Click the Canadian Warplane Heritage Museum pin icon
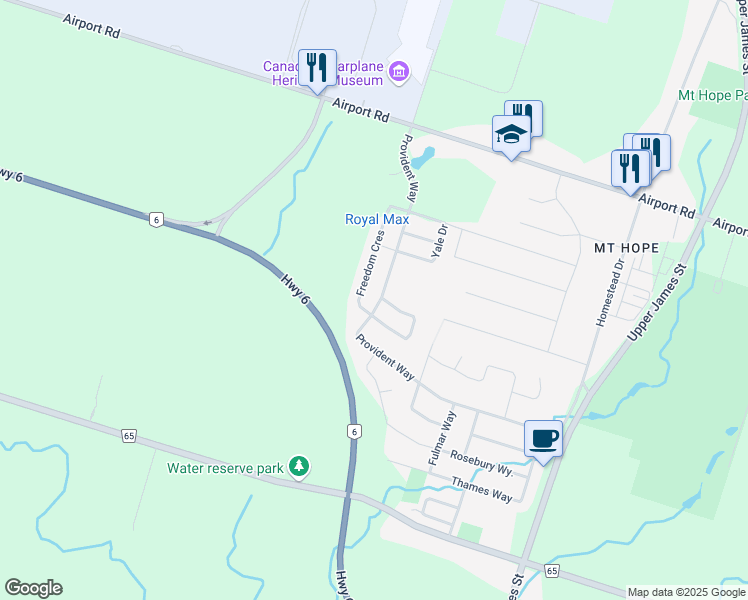The image size is (748, 600). [399, 72]
